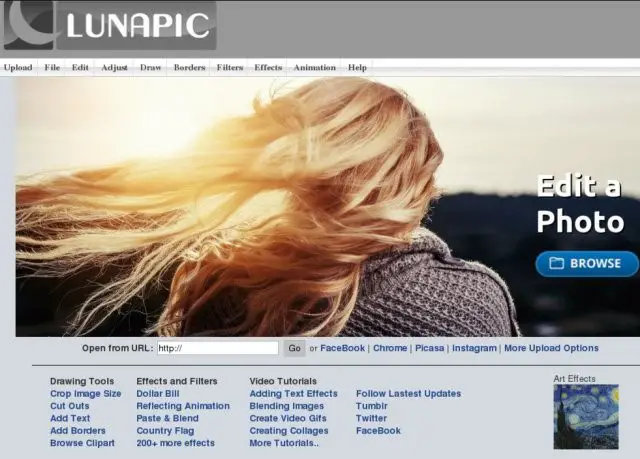The width and height of the screenshot is (640, 459).
Task: Expand the Borders menu
Action: tap(189, 68)
